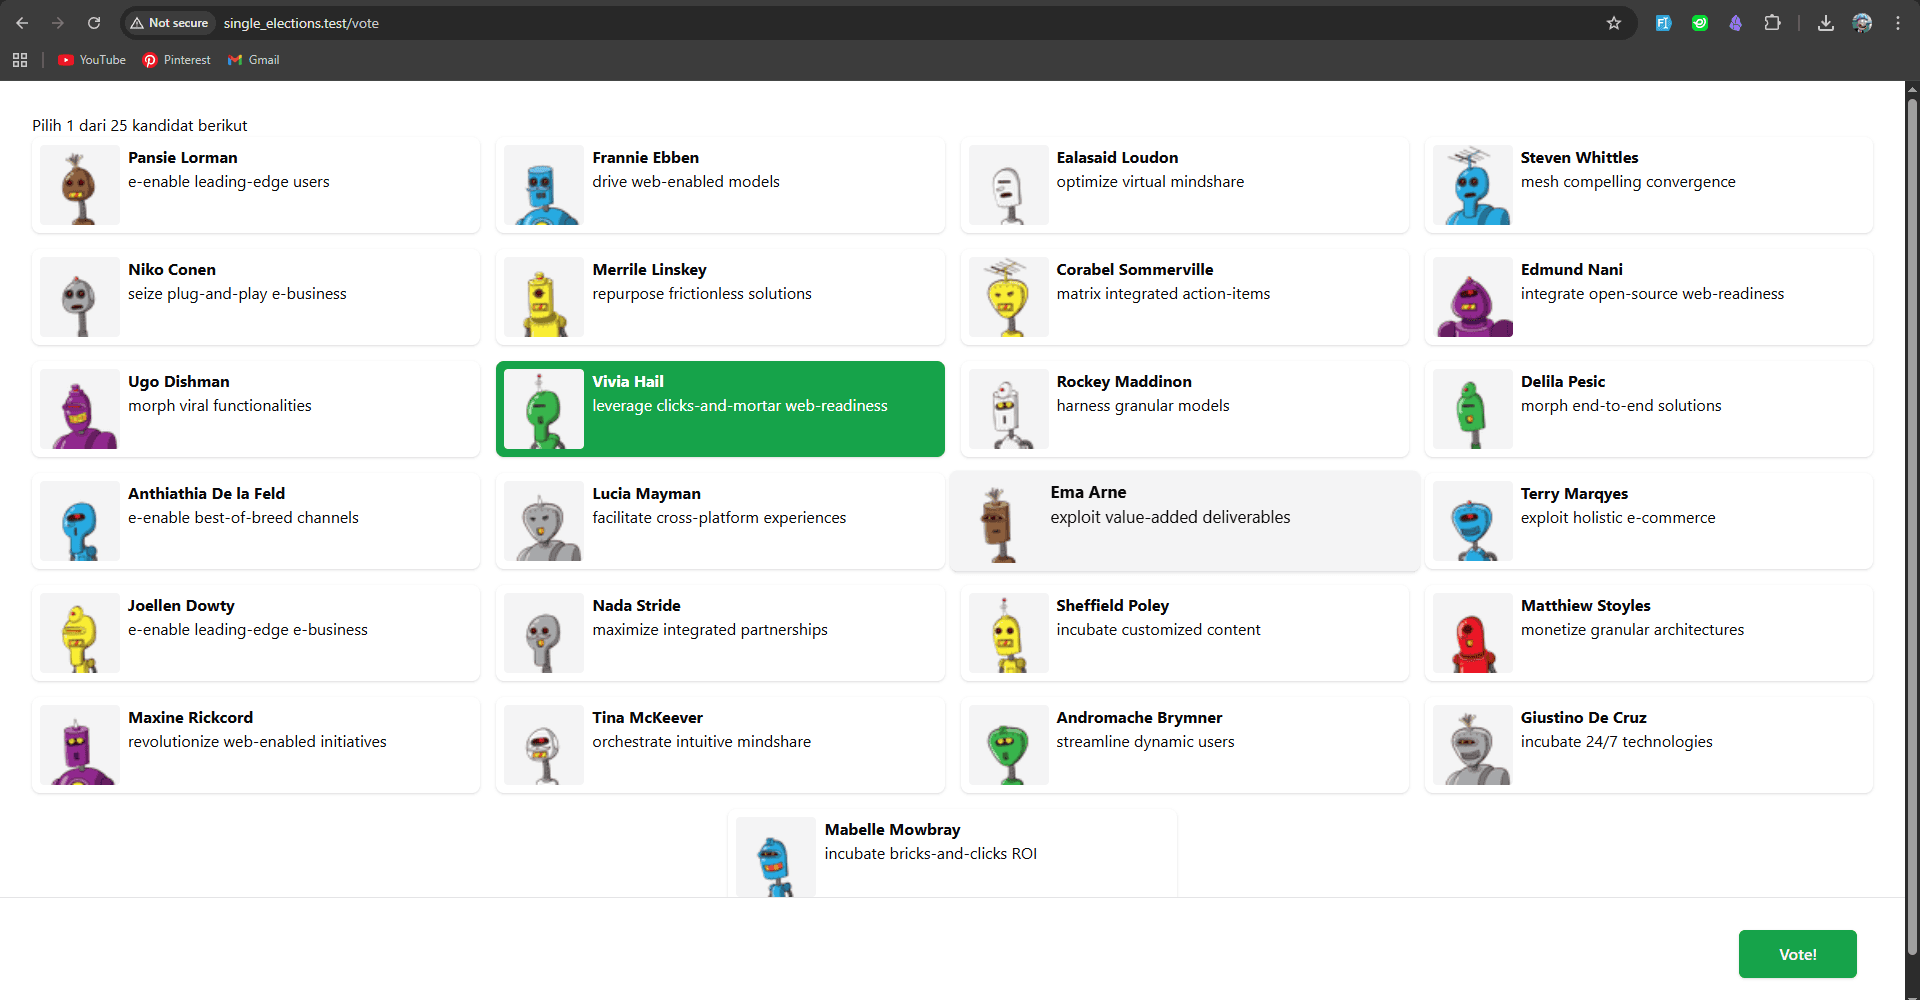The image size is (1920, 1000).
Task: Click Steven Whittles blue robot avatar
Action: click(x=1472, y=185)
